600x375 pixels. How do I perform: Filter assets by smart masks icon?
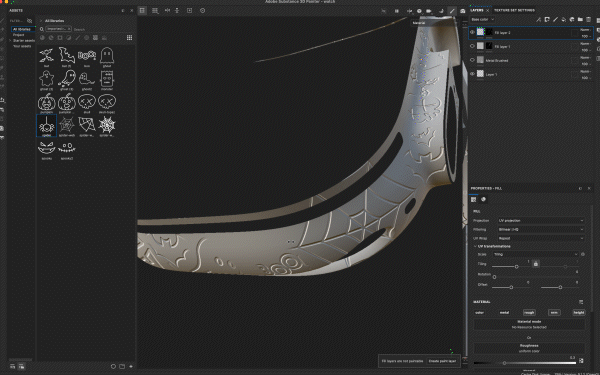click(x=60, y=38)
